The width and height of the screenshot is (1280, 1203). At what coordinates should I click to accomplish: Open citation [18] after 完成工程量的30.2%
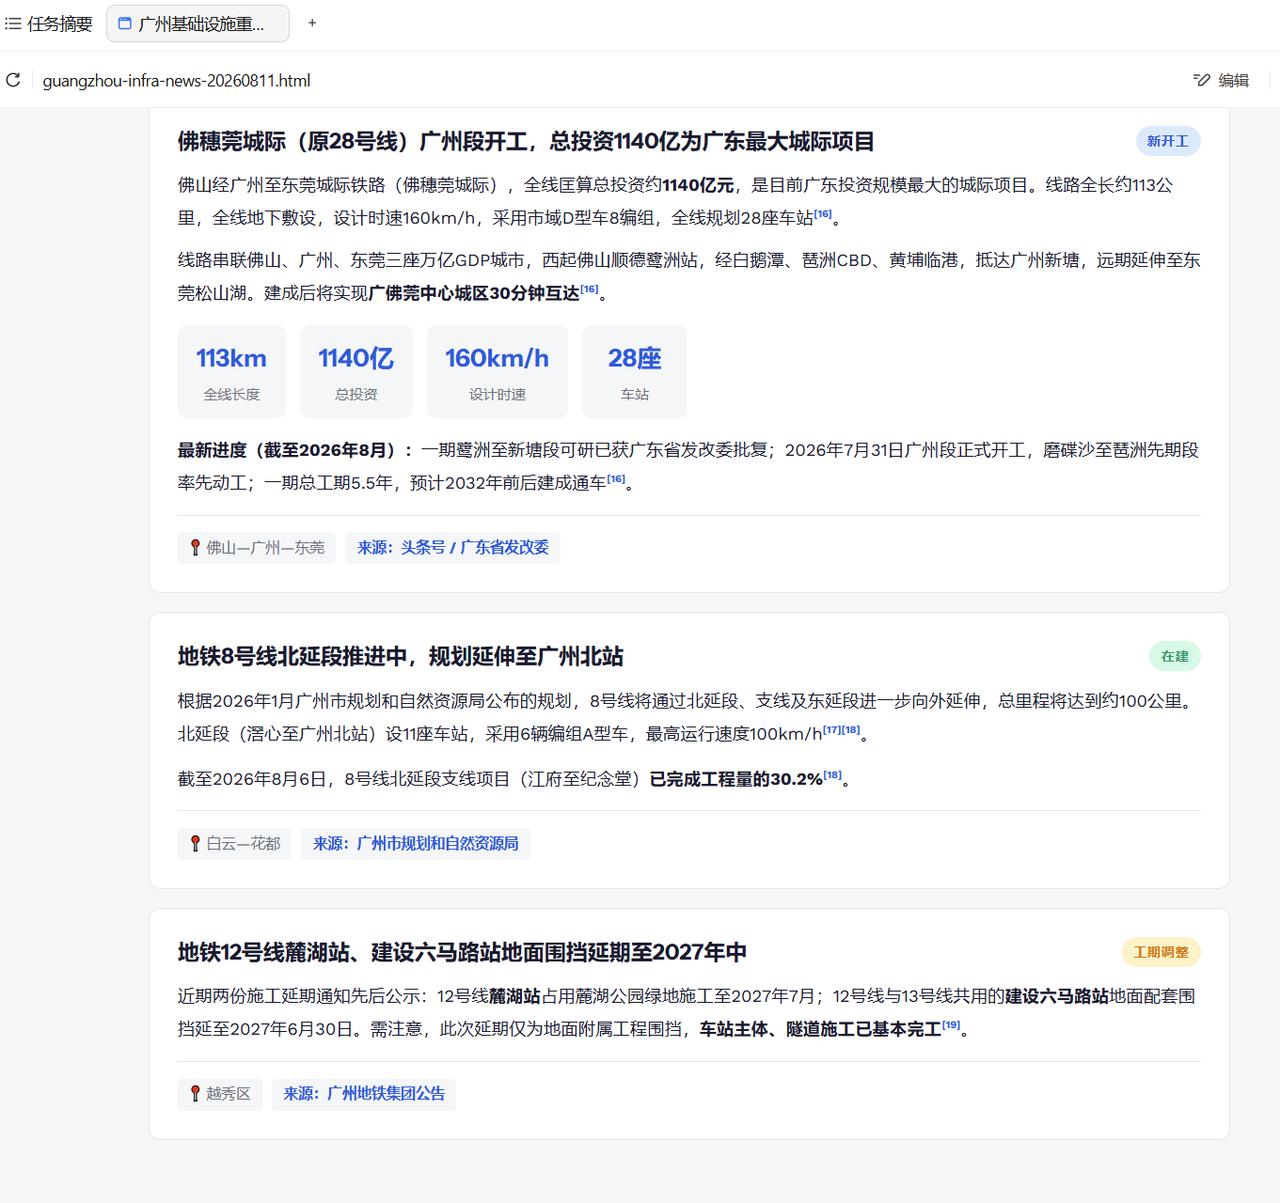[x=832, y=774]
